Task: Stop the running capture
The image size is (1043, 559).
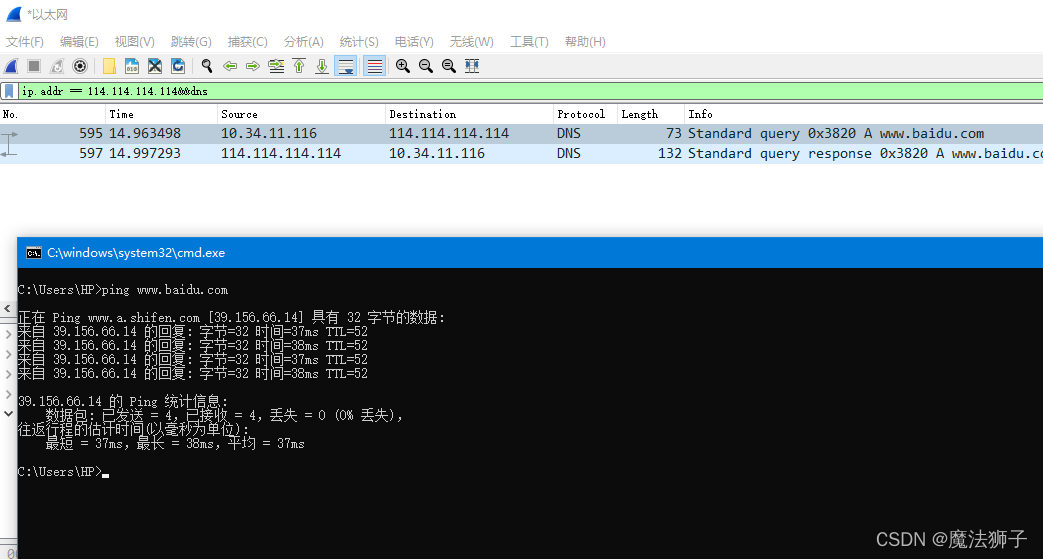Action: tap(34, 66)
